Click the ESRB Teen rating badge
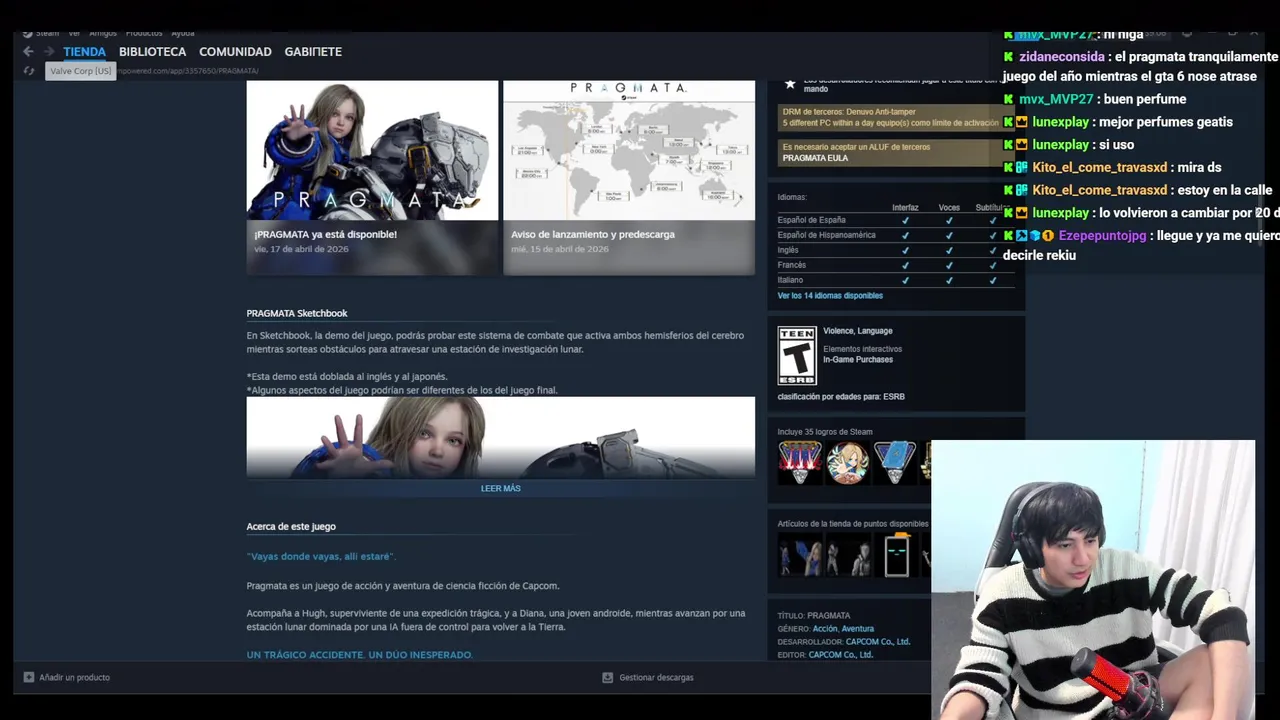Screen dimensions: 1280x720 coord(797,355)
